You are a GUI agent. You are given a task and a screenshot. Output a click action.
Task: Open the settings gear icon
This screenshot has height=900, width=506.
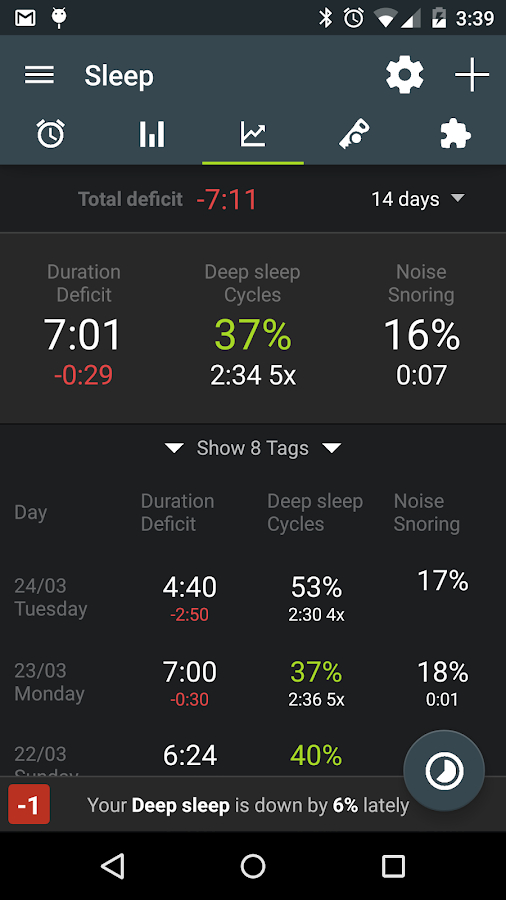click(x=404, y=75)
